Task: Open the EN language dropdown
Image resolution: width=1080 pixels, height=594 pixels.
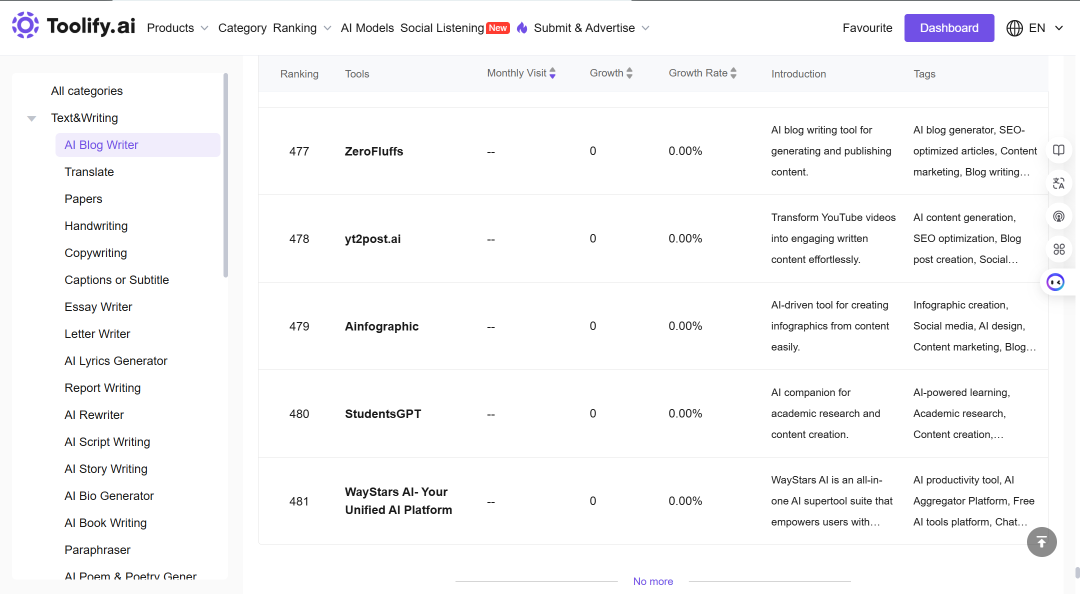Action: coord(1046,28)
